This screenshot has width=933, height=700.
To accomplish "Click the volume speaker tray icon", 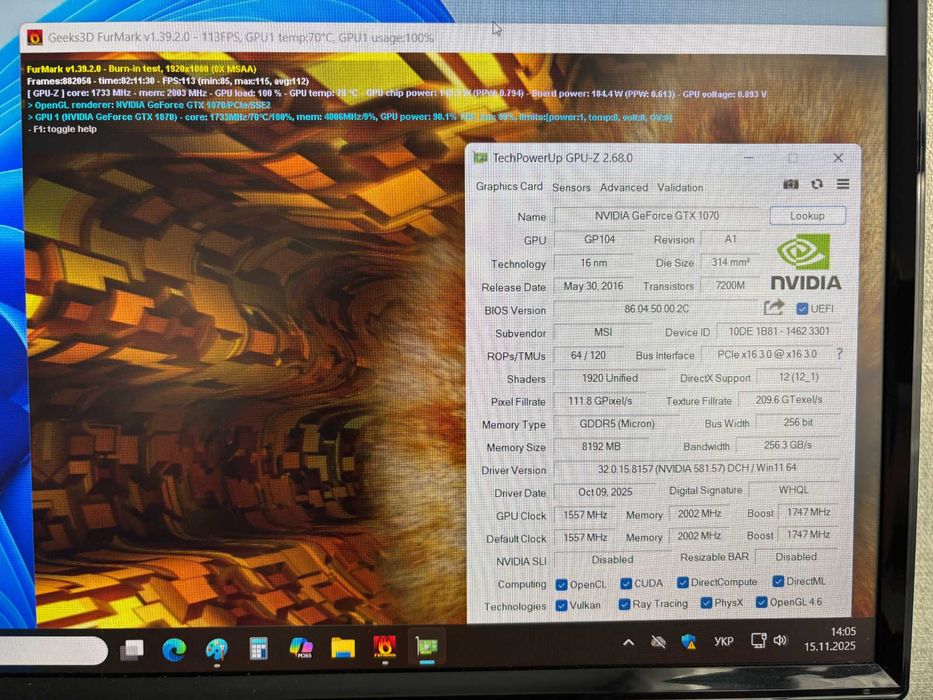I will pos(780,640).
